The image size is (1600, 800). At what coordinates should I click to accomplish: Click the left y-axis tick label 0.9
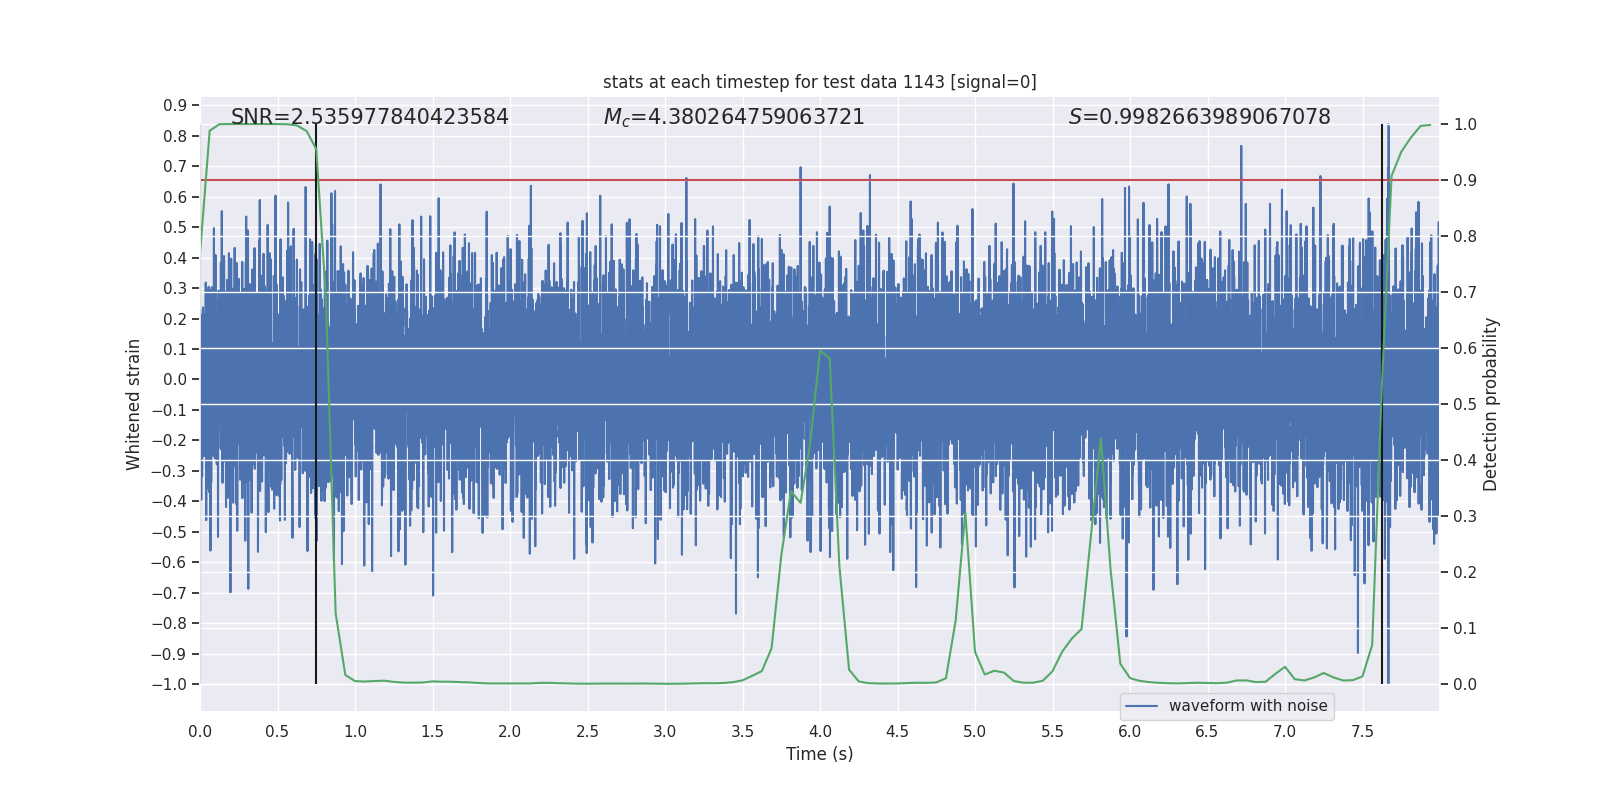175,105
